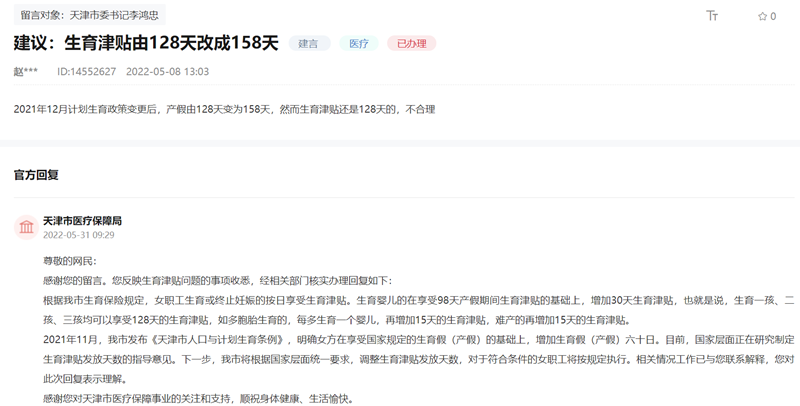
Task: Click the 天津市医疗保障局 institution avatar icon
Action: point(26,227)
